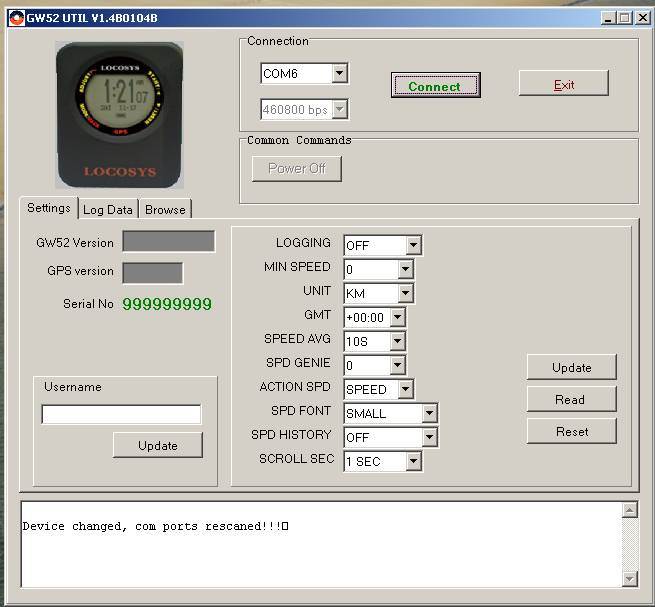Click the Username text field

pos(121,414)
